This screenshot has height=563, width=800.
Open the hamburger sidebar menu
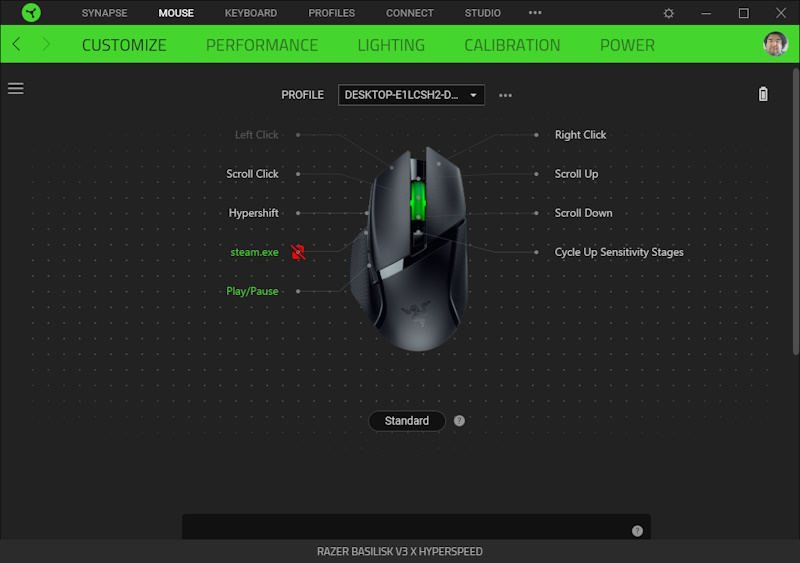click(15, 88)
